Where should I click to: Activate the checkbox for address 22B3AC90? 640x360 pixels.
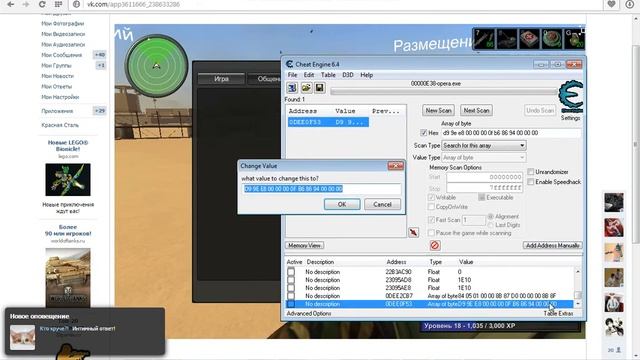pyautogui.click(x=291, y=272)
